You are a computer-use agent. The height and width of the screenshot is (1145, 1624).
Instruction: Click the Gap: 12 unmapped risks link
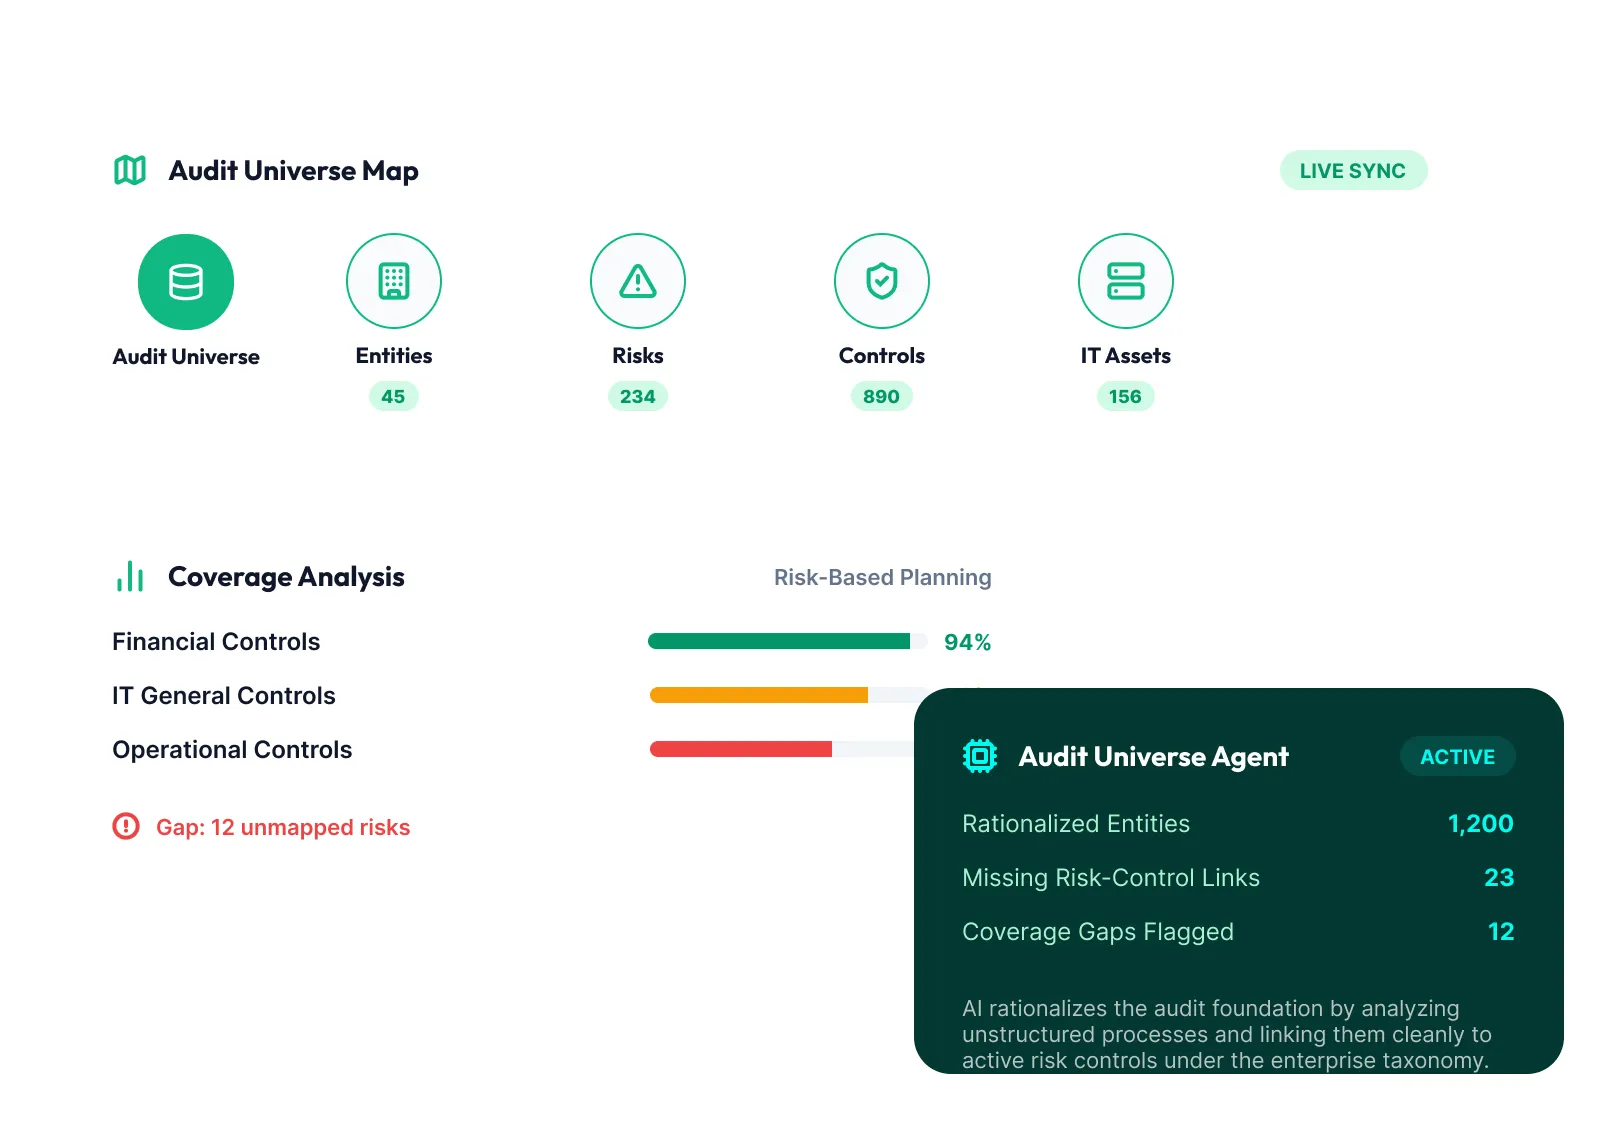pyautogui.click(x=283, y=827)
